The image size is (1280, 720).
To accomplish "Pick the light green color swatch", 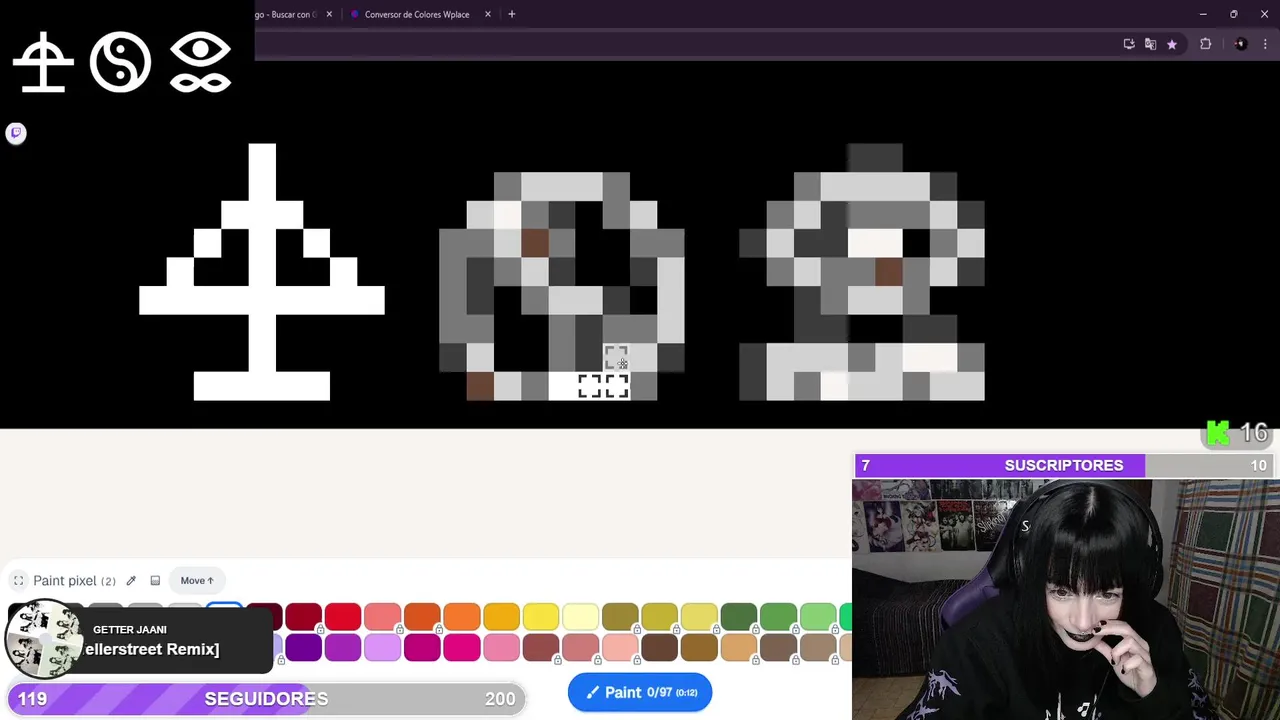I will click(818, 617).
